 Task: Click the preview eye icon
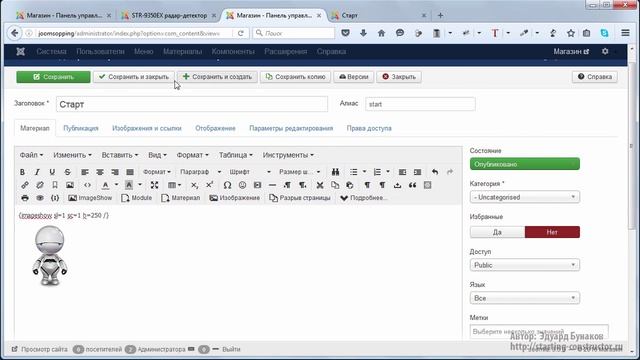pos(40,198)
